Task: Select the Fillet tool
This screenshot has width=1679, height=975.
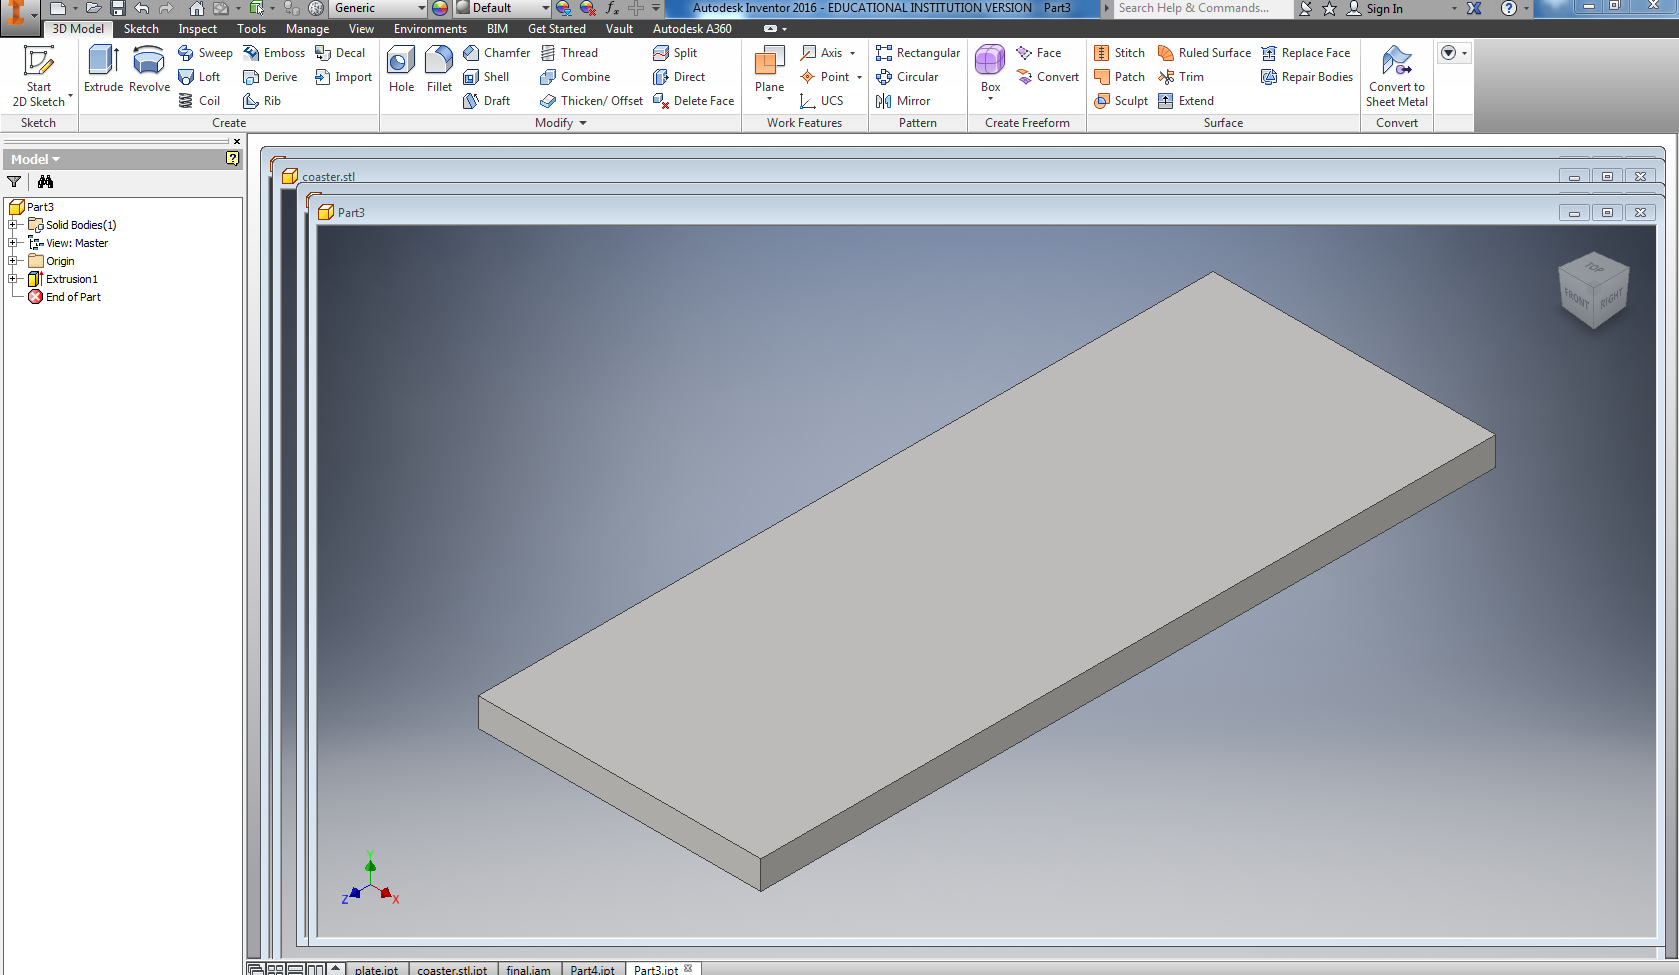Action: point(439,69)
